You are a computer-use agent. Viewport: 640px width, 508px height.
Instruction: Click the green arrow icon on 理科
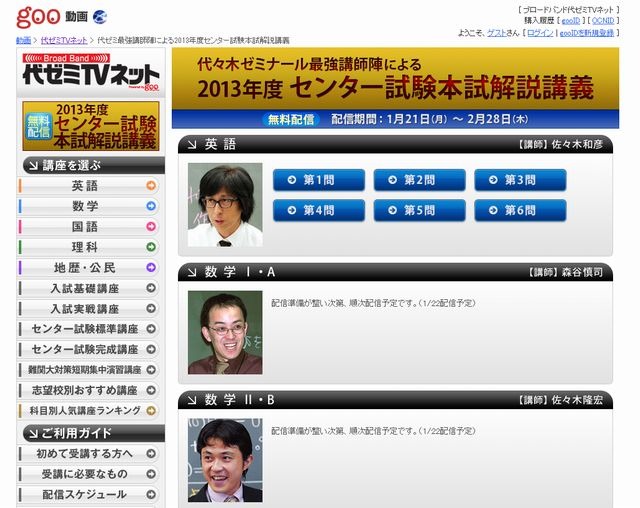pos(151,247)
